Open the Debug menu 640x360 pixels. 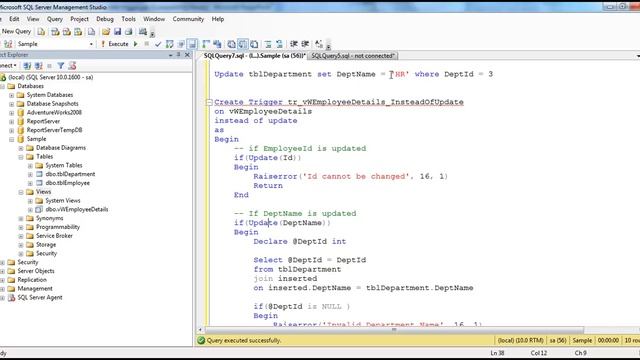pyautogui.click(x=105, y=19)
